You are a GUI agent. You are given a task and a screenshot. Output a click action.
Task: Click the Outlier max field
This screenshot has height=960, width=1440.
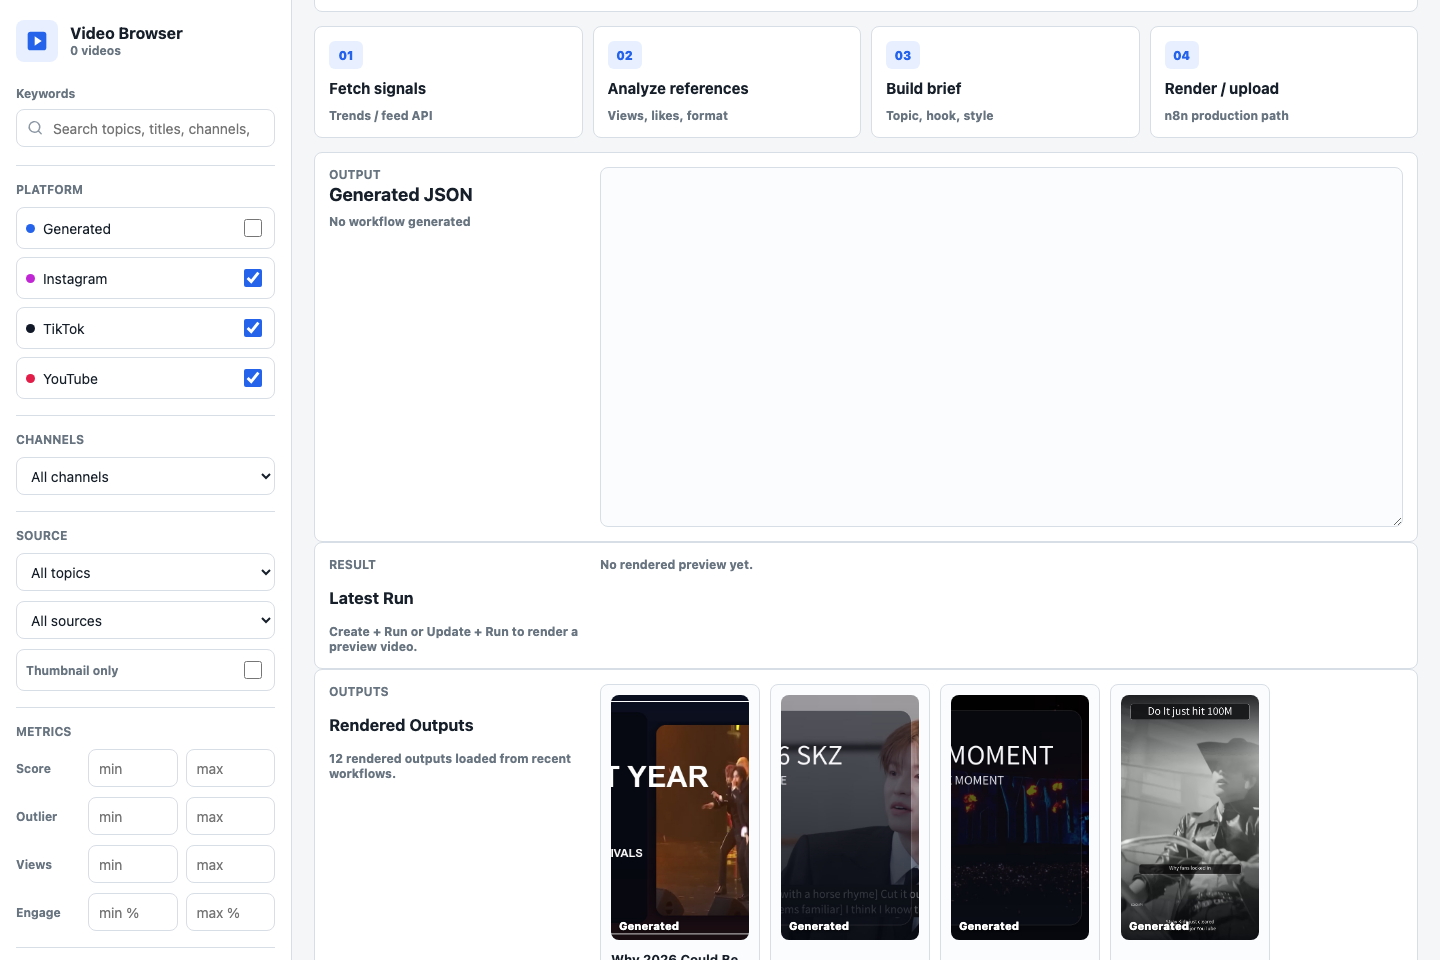point(230,816)
